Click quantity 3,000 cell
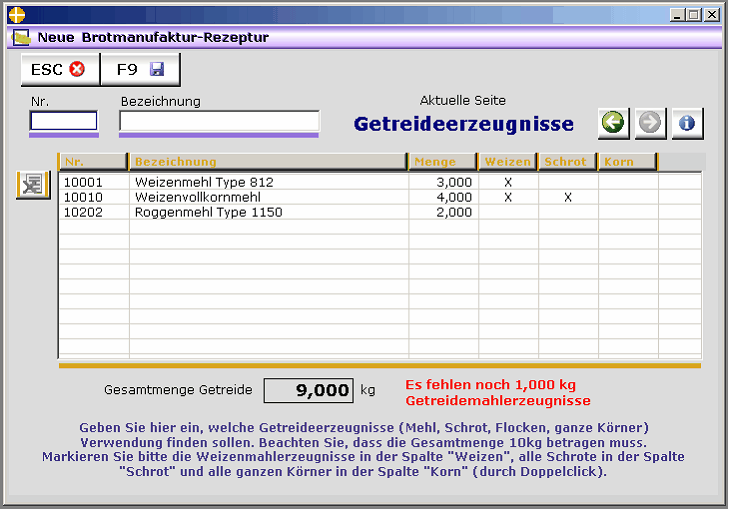The height and width of the screenshot is (510, 729). click(x=444, y=182)
